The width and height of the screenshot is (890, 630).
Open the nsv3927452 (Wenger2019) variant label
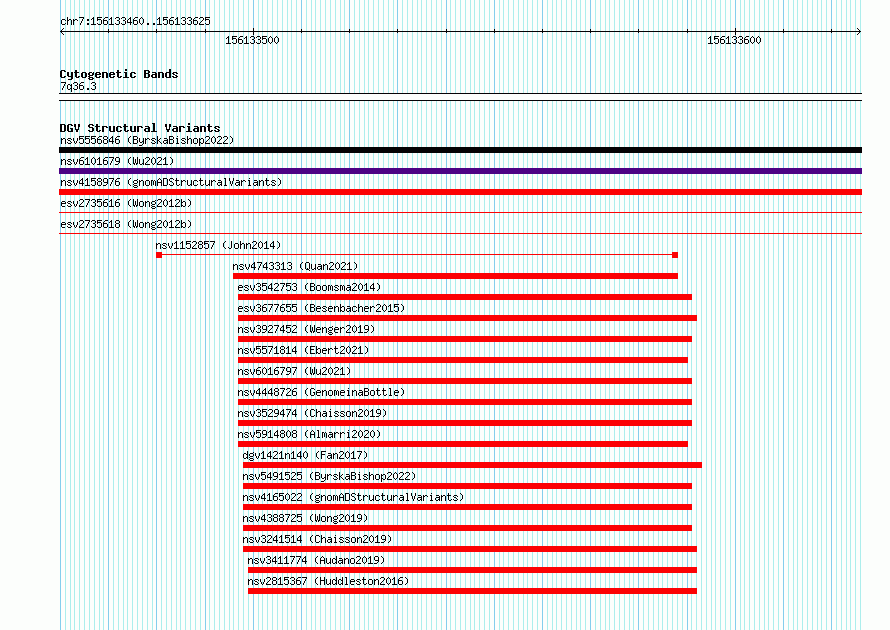tap(307, 329)
